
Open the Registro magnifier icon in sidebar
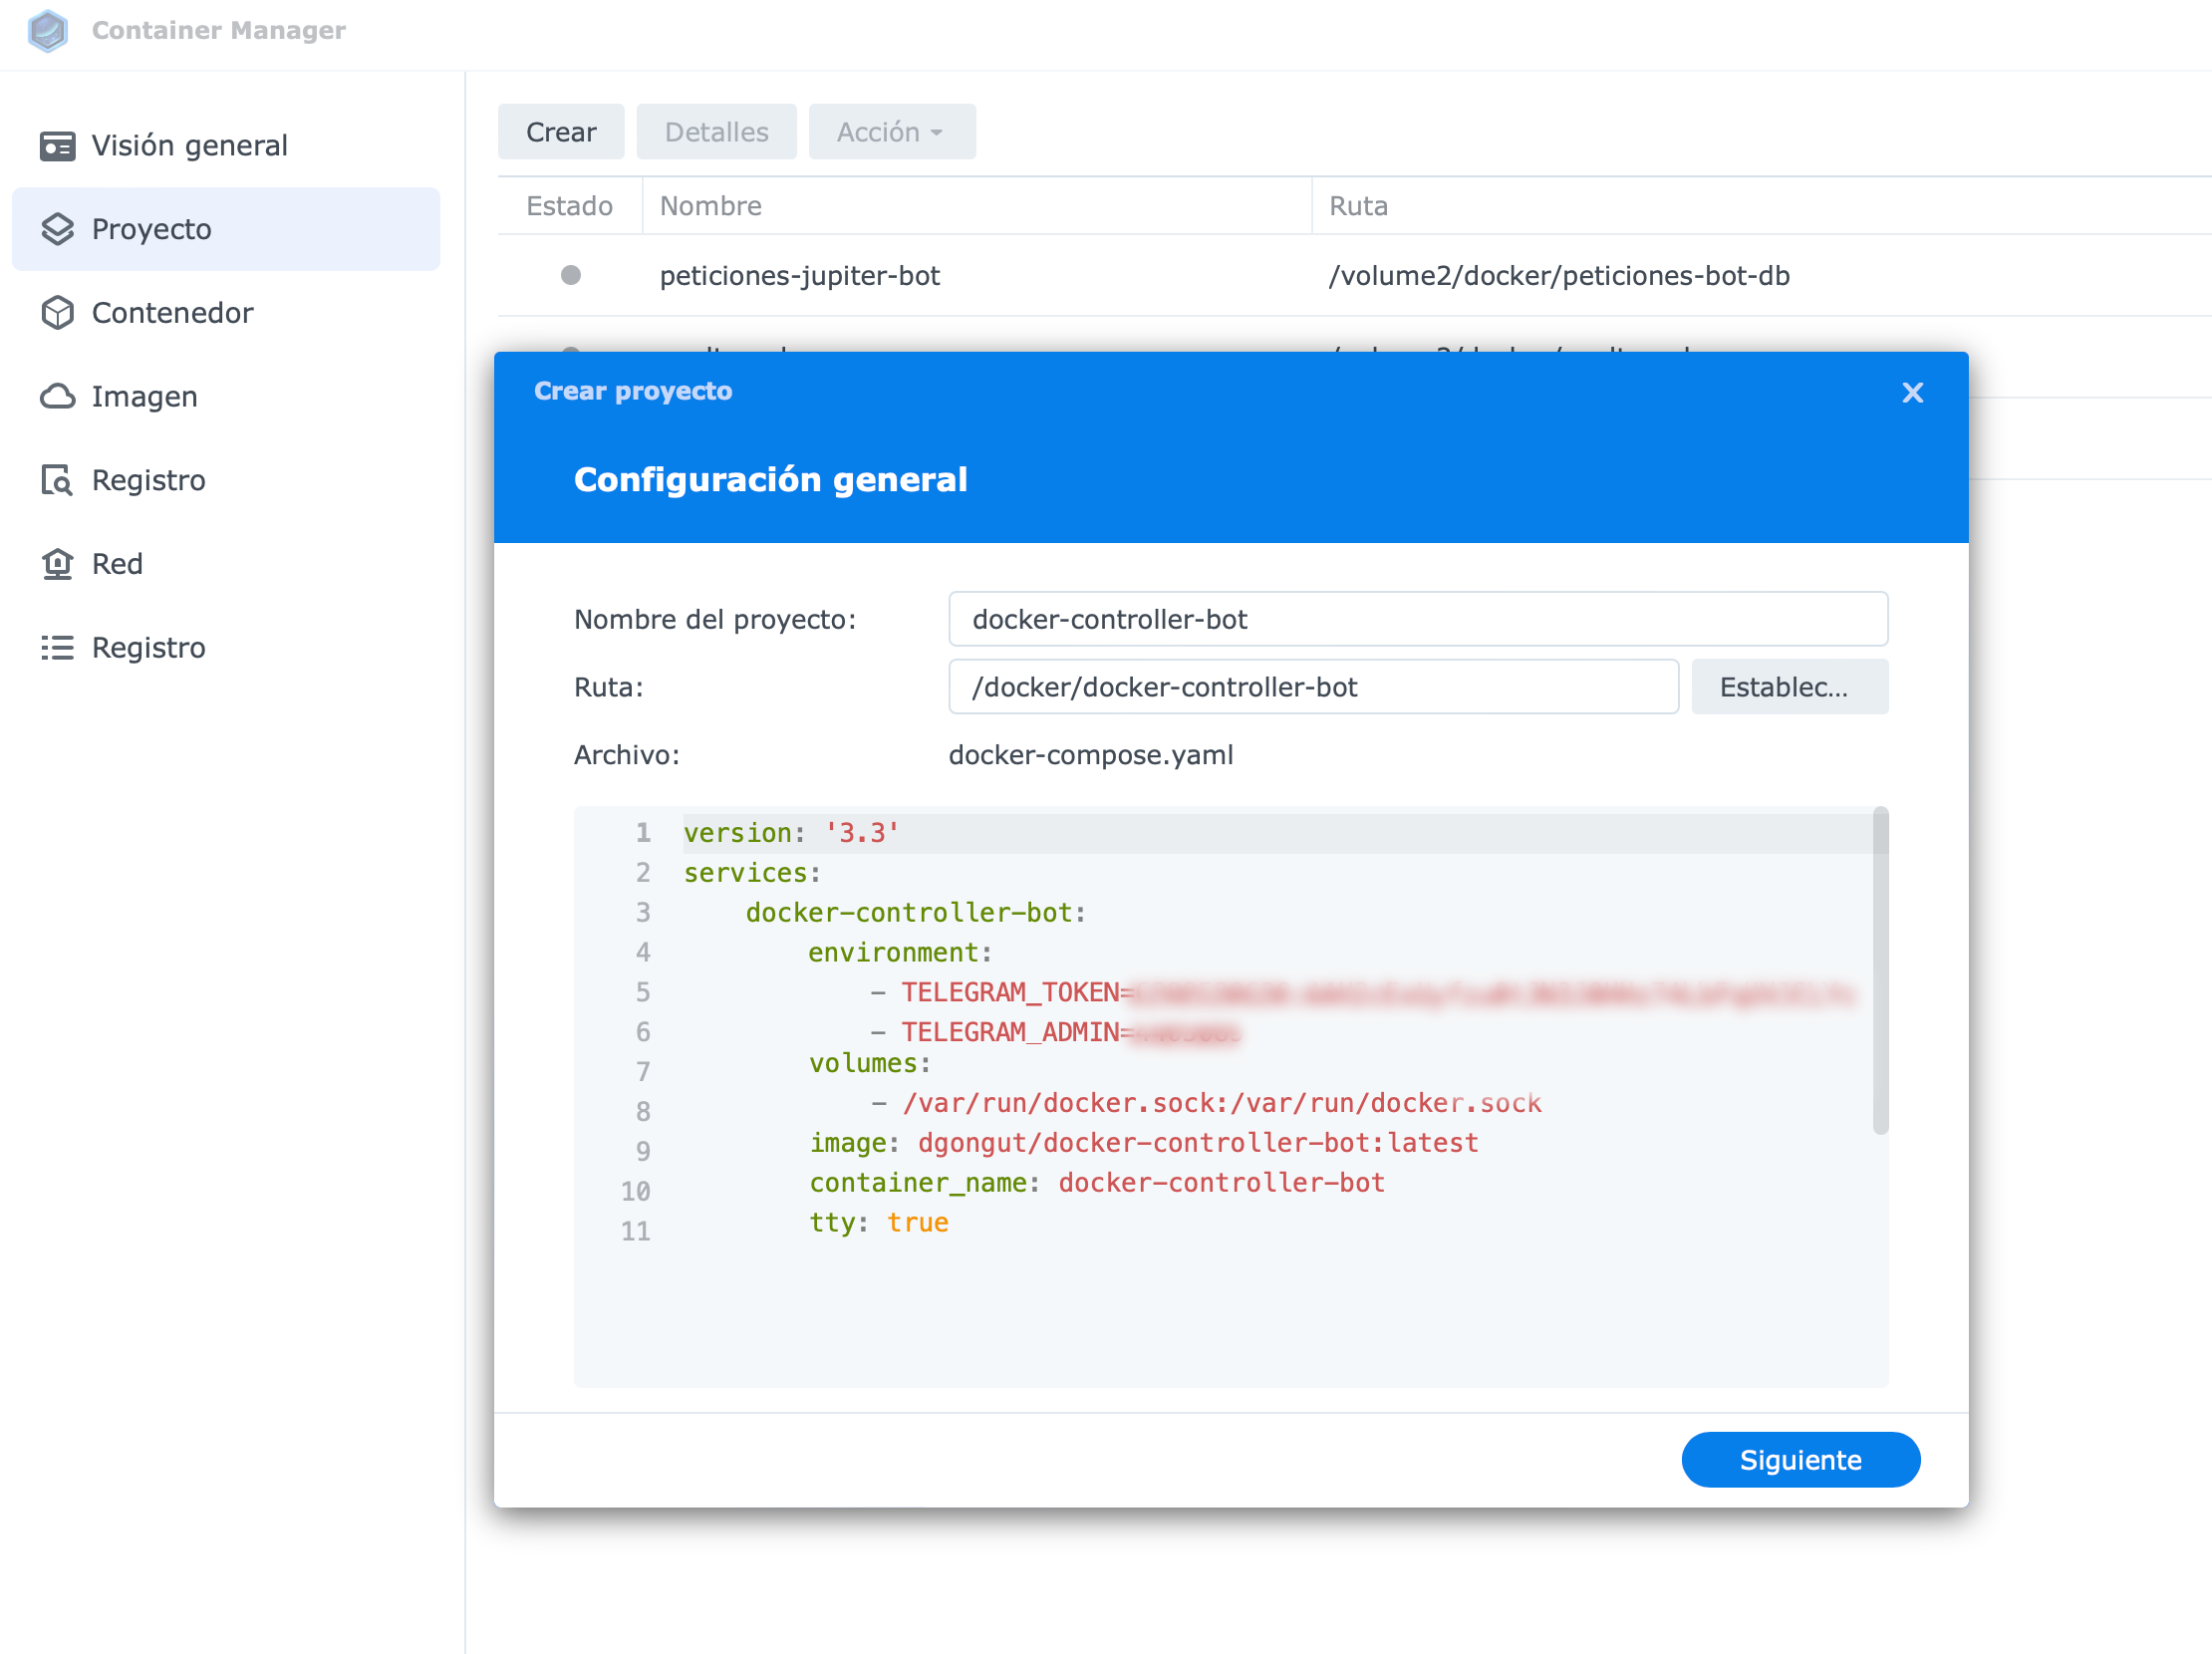(57, 481)
